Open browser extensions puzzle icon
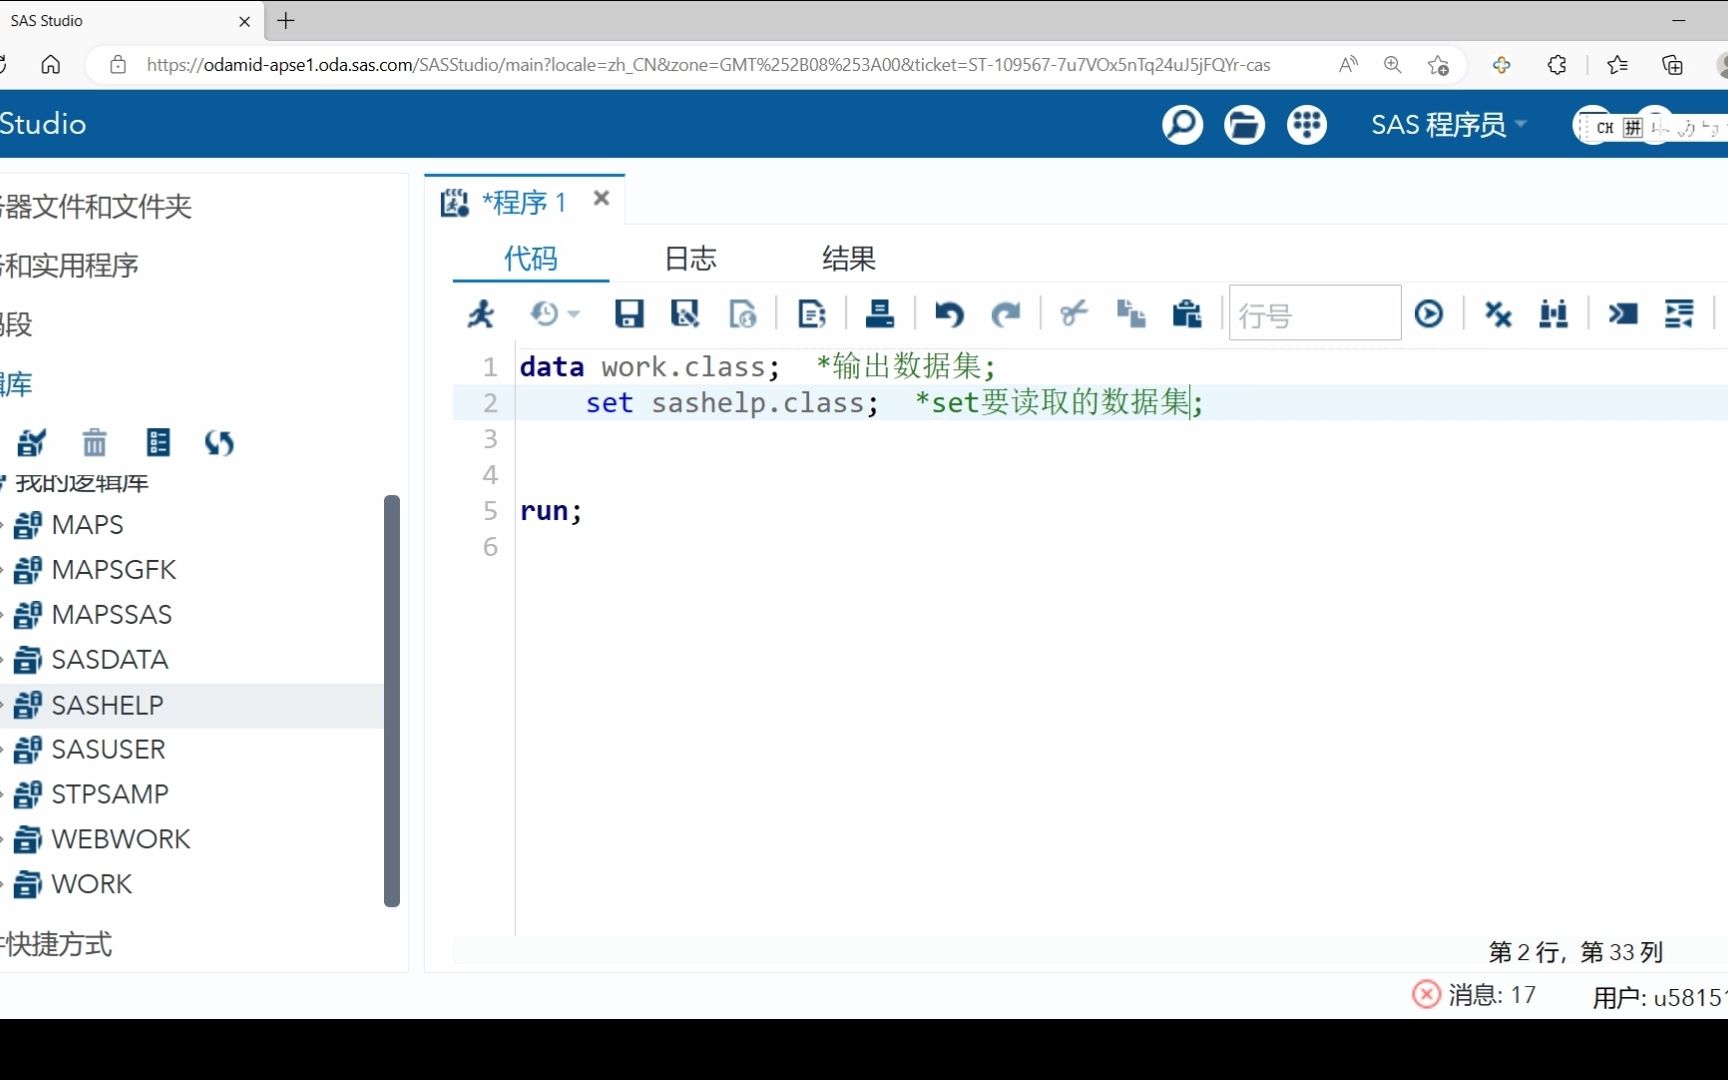 pyautogui.click(x=1557, y=65)
